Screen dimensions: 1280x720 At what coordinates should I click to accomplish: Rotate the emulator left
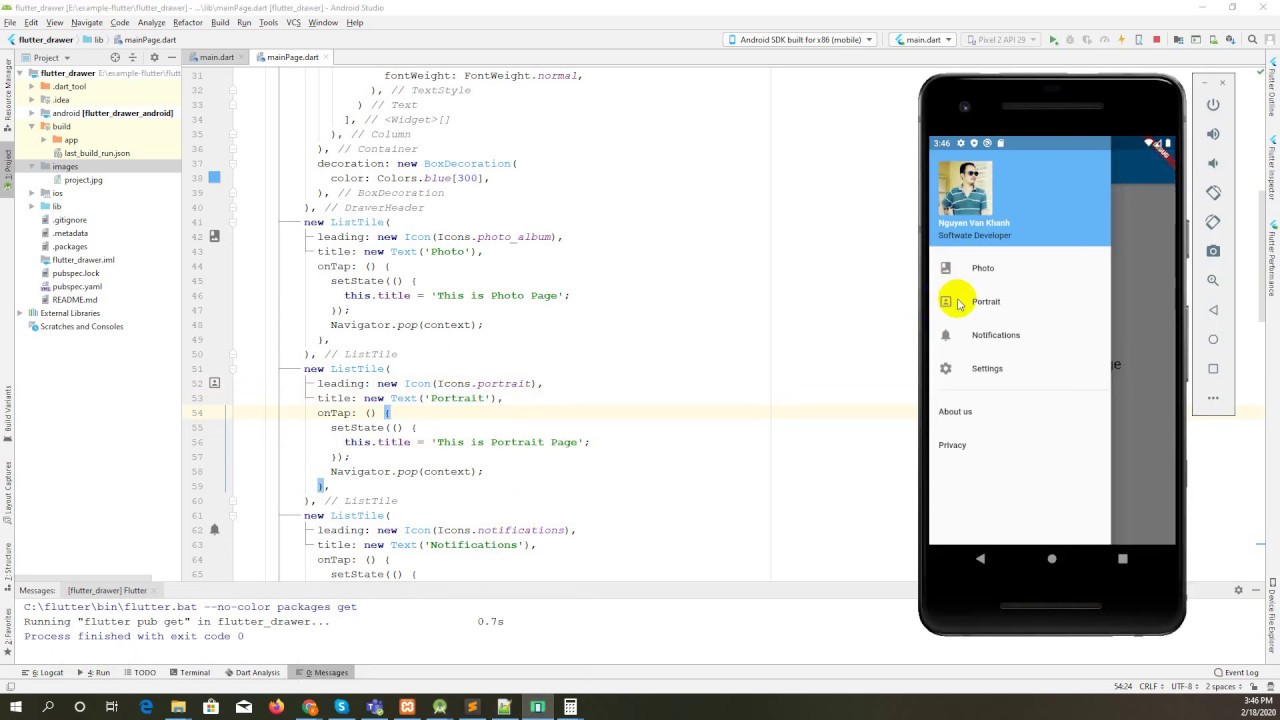click(x=1213, y=192)
